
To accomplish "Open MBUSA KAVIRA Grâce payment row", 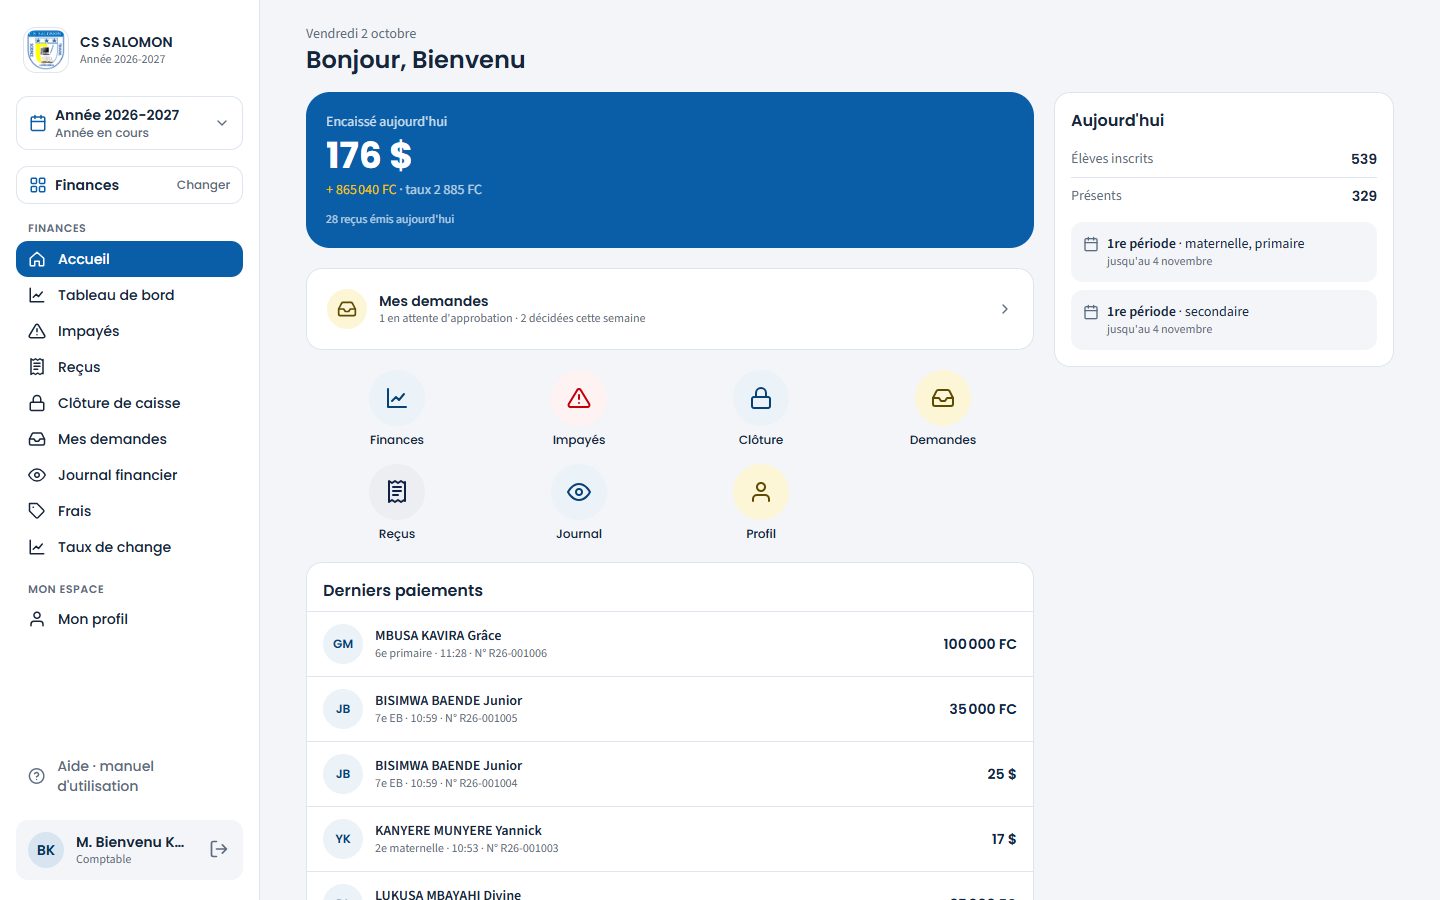I will click(x=670, y=644).
